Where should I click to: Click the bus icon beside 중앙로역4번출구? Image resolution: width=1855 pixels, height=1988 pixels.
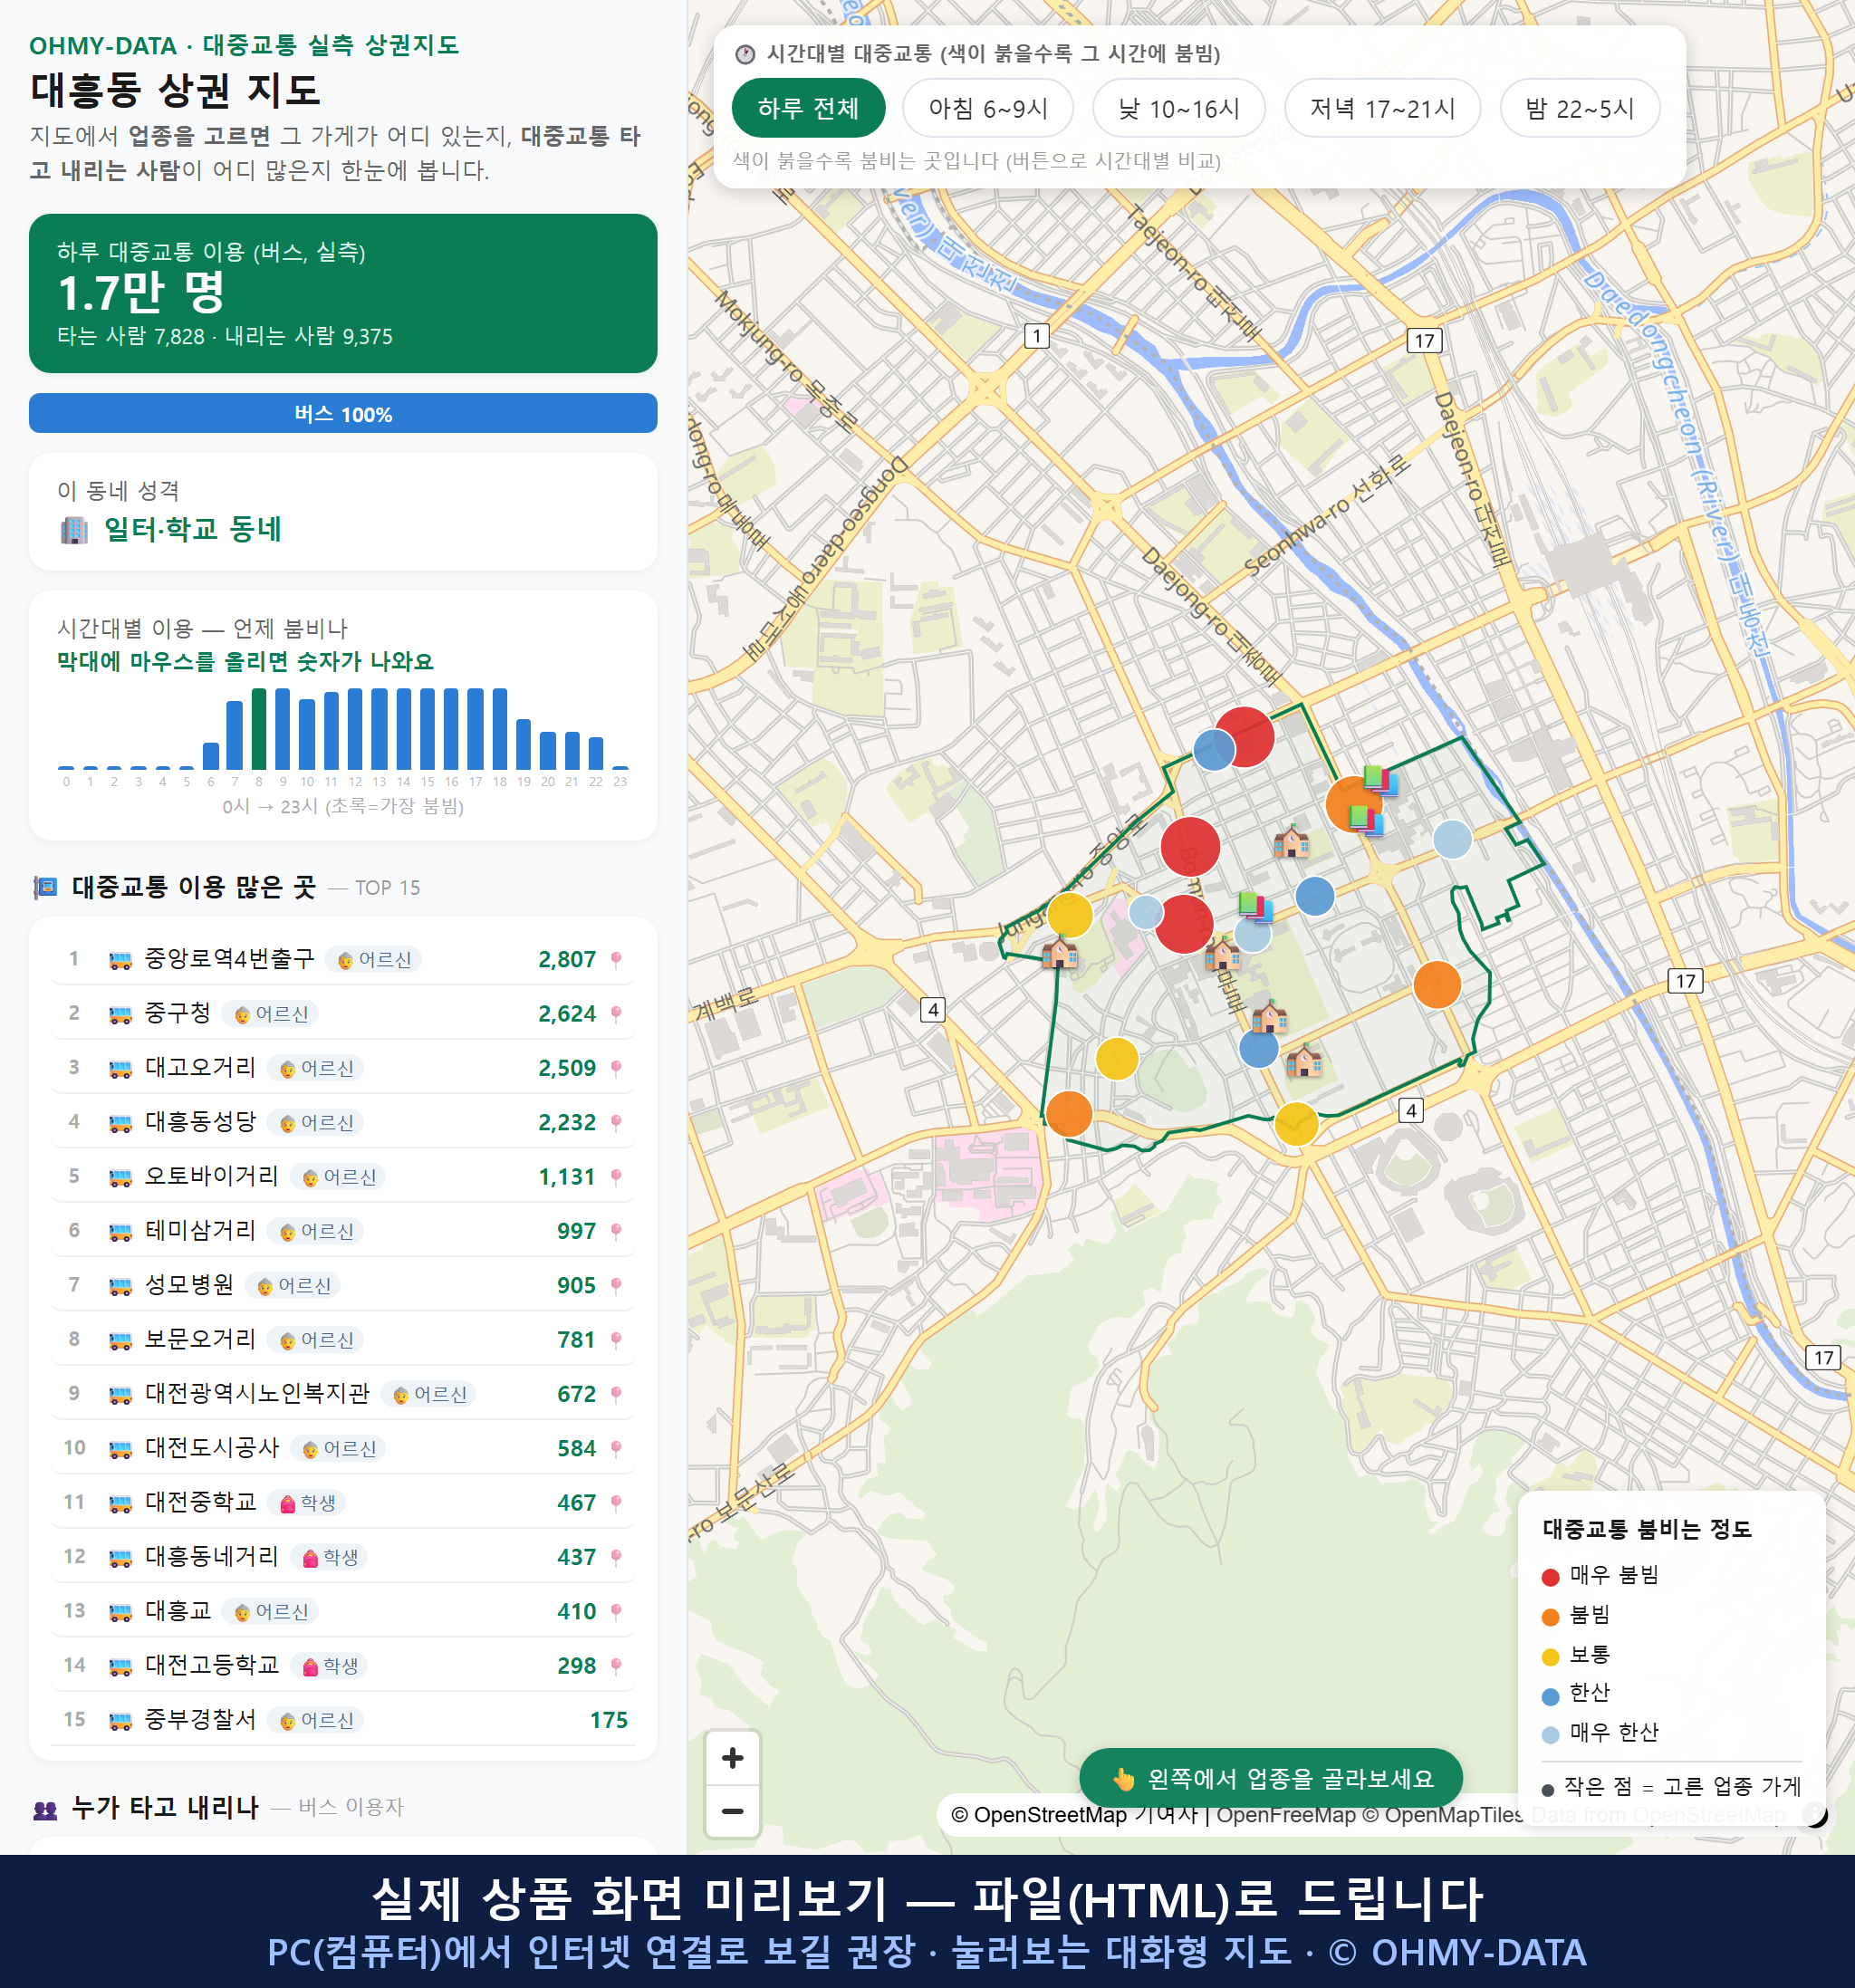tap(120, 960)
